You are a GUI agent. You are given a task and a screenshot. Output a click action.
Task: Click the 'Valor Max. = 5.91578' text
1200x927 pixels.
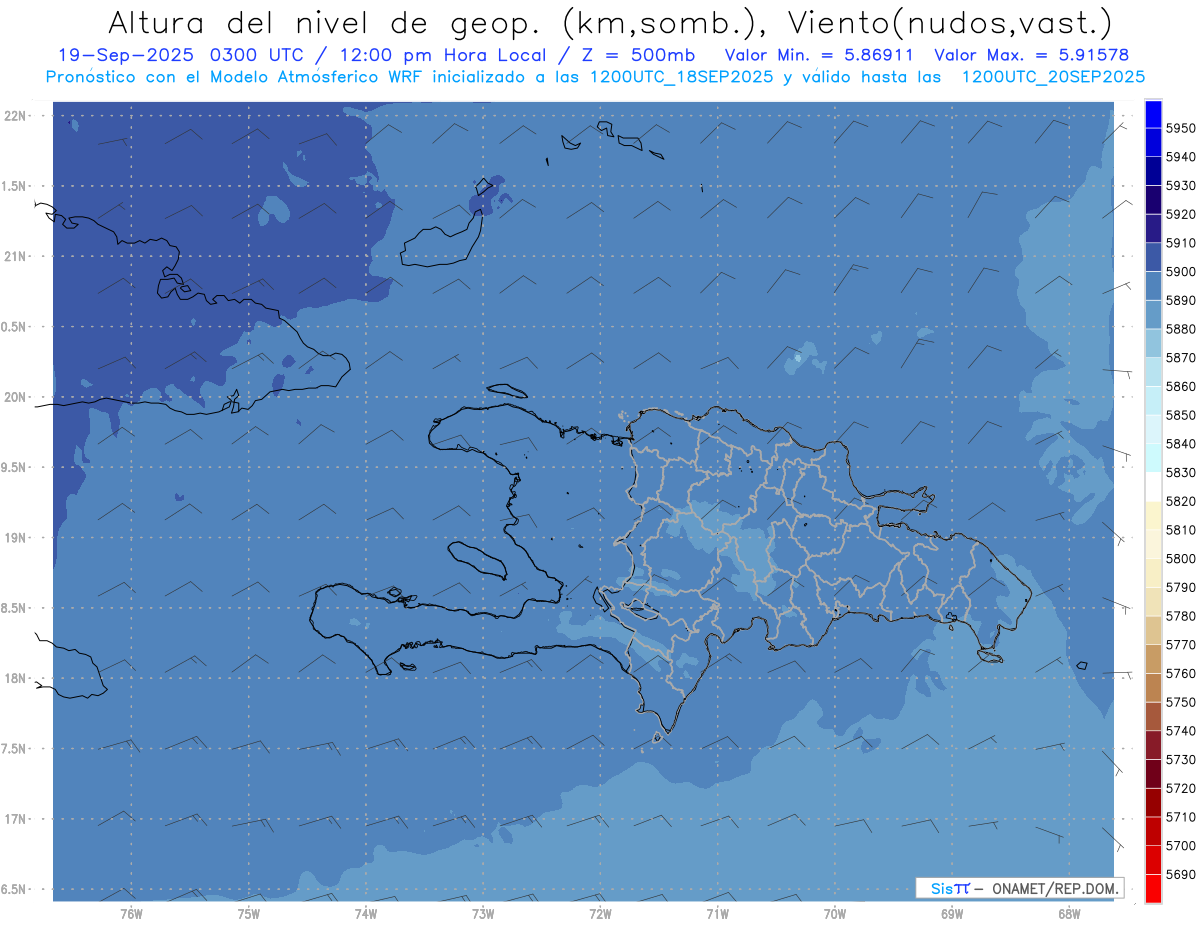click(x=1031, y=56)
